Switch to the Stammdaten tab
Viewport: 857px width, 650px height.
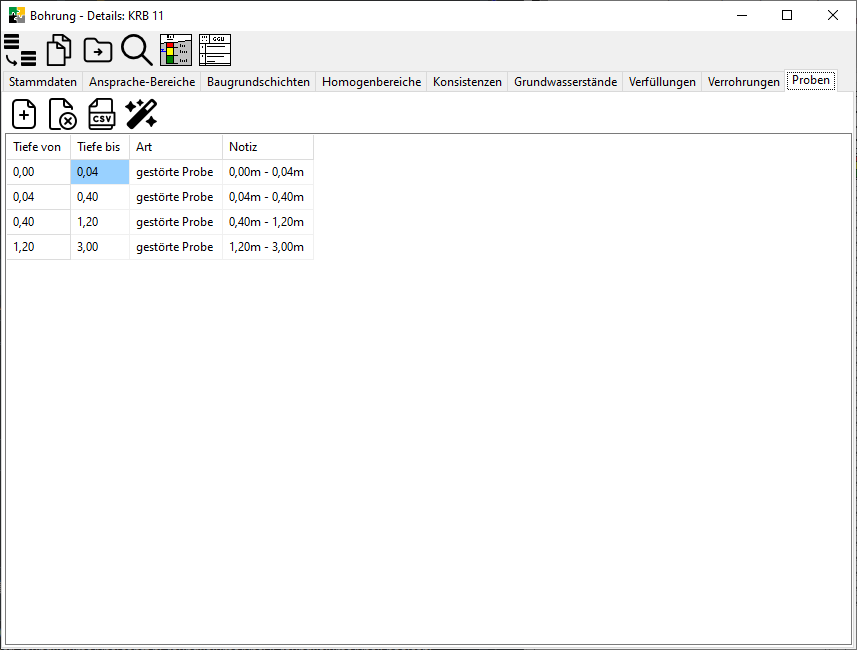tap(43, 82)
